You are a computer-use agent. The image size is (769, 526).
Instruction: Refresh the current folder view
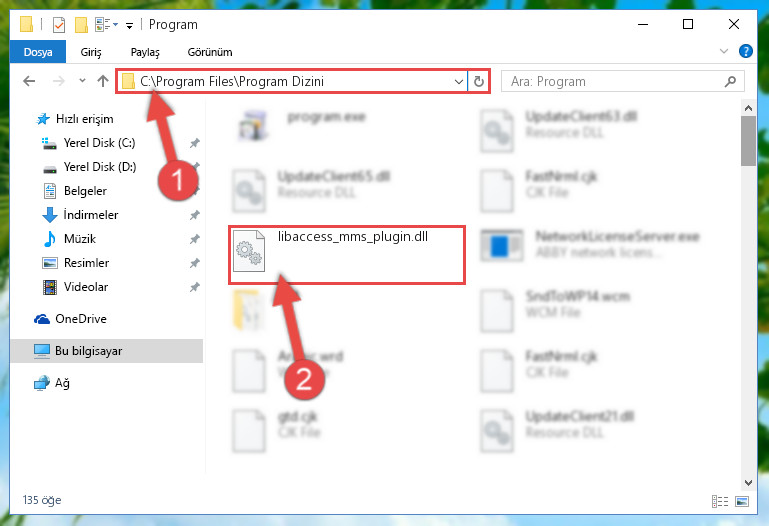[x=479, y=81]
